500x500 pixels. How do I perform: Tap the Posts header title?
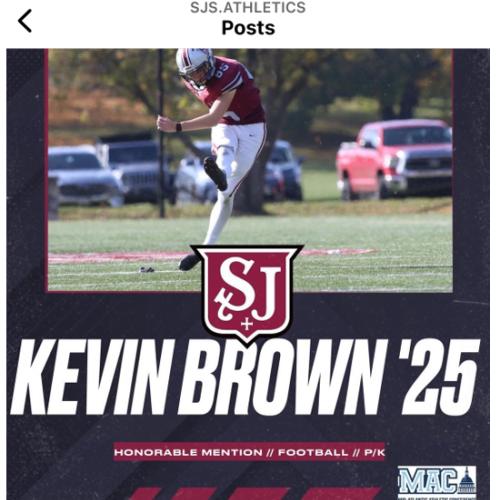point(248,28)
